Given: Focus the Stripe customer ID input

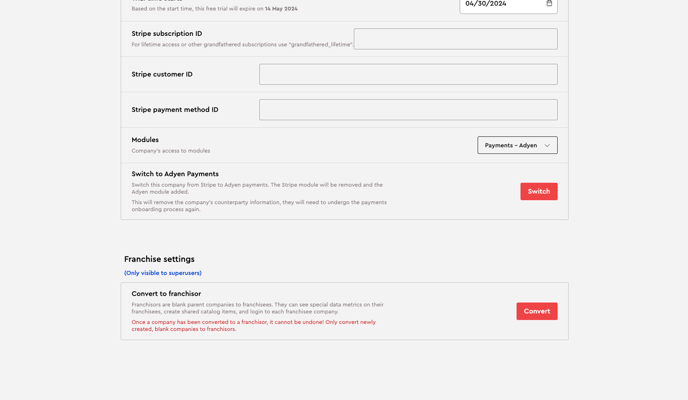Looking at the screenshot, I should coord(408,74).
